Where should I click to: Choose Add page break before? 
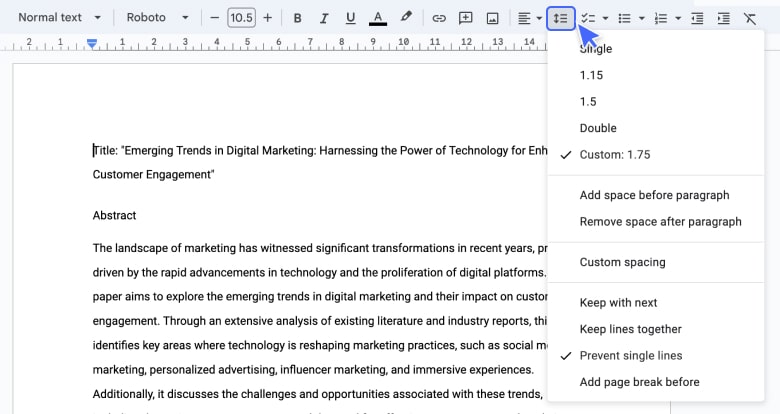click(x=656, y=382)
